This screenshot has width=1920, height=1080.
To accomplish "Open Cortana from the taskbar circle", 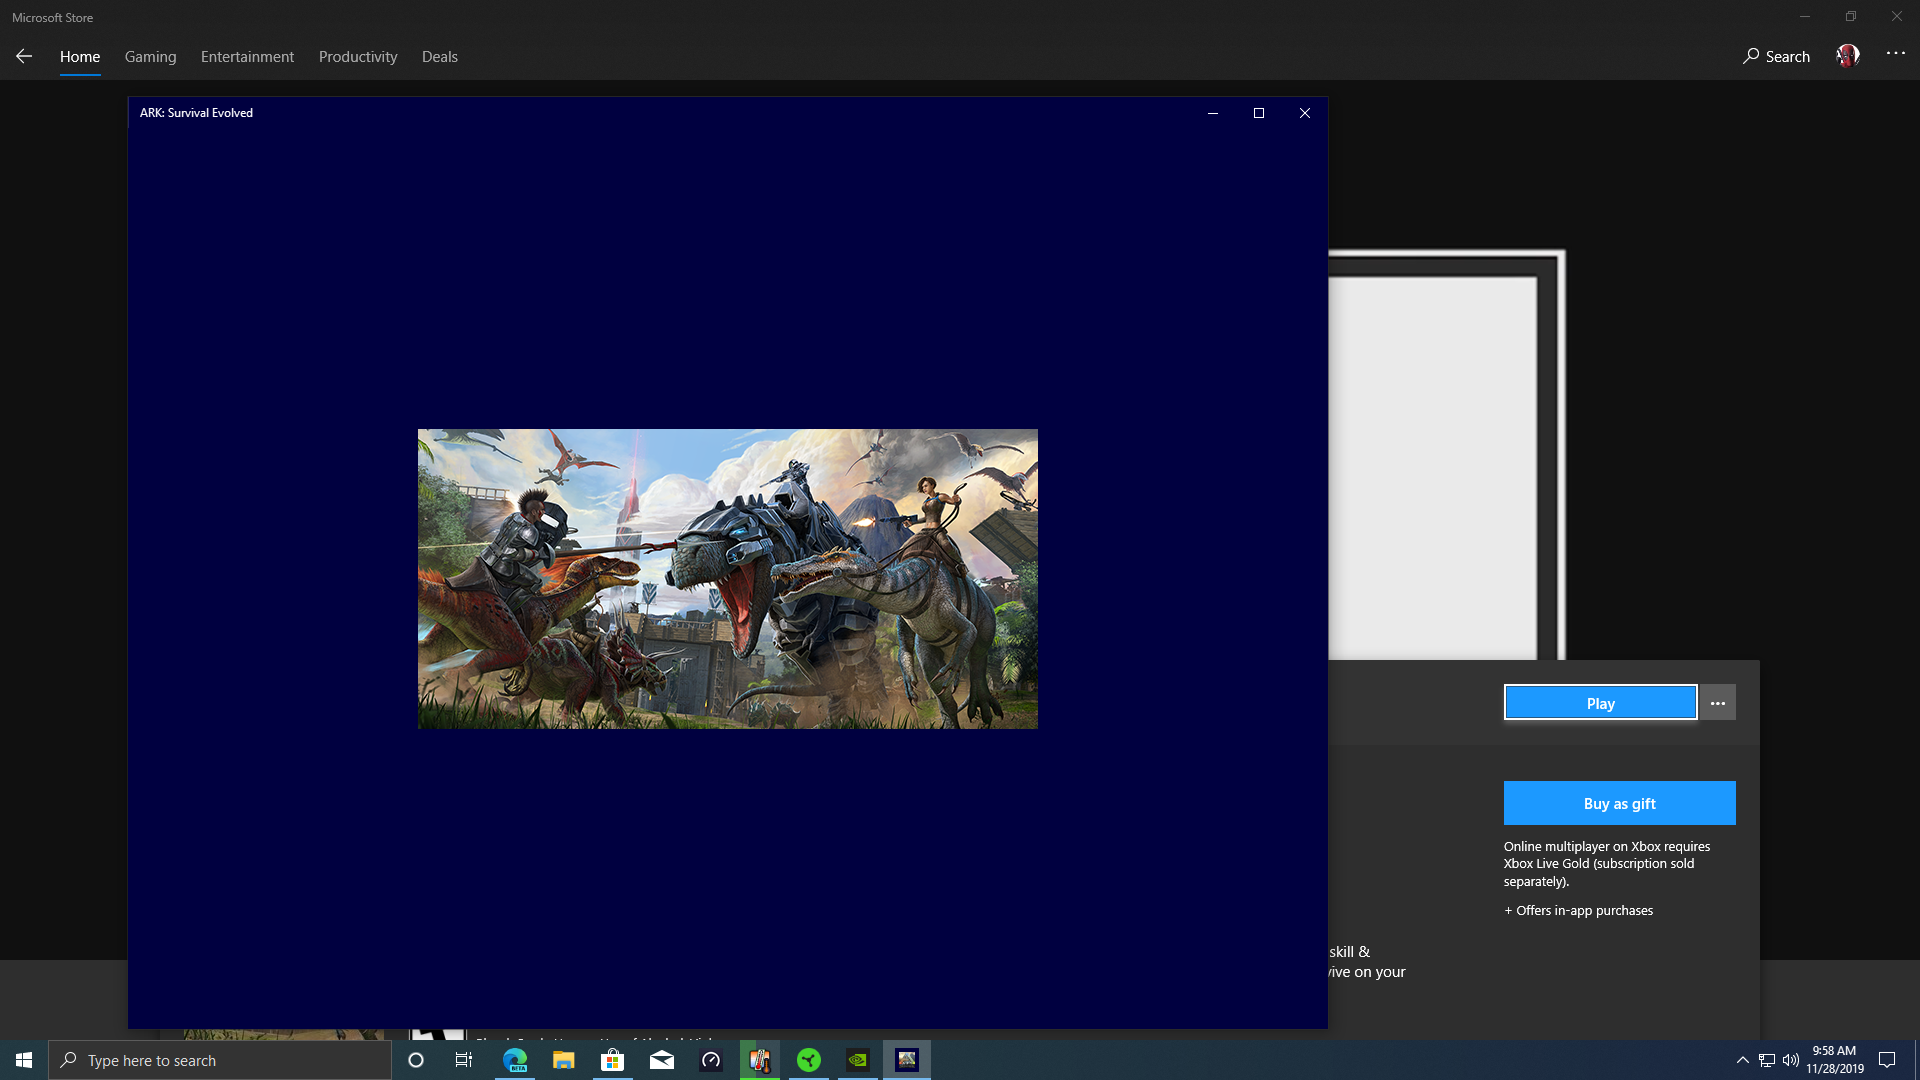I will coord(416,1060).
